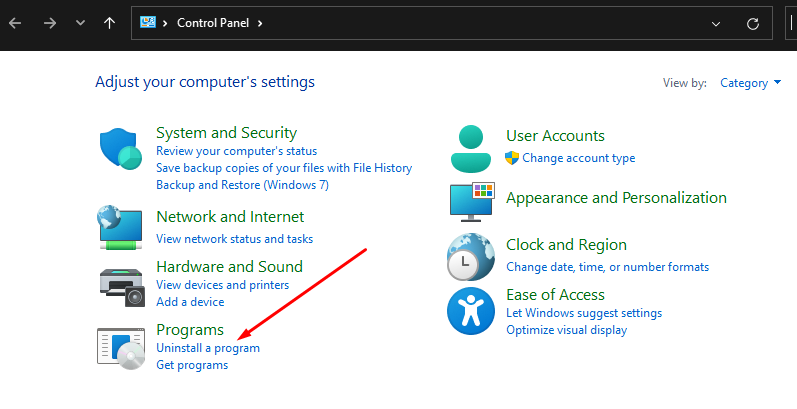Viewport: 797px width, 409px height.
Task: Open the Ease of Access icon
Action: pos(471,311)
